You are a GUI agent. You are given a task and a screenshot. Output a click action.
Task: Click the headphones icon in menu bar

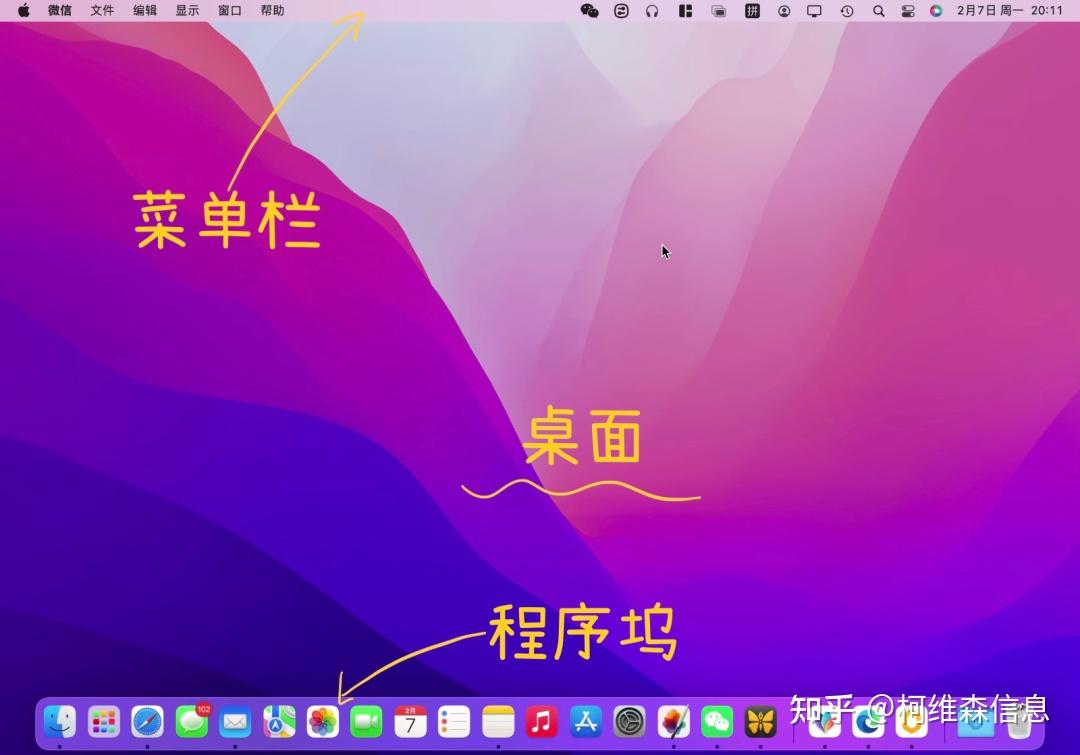click(652, 11)
